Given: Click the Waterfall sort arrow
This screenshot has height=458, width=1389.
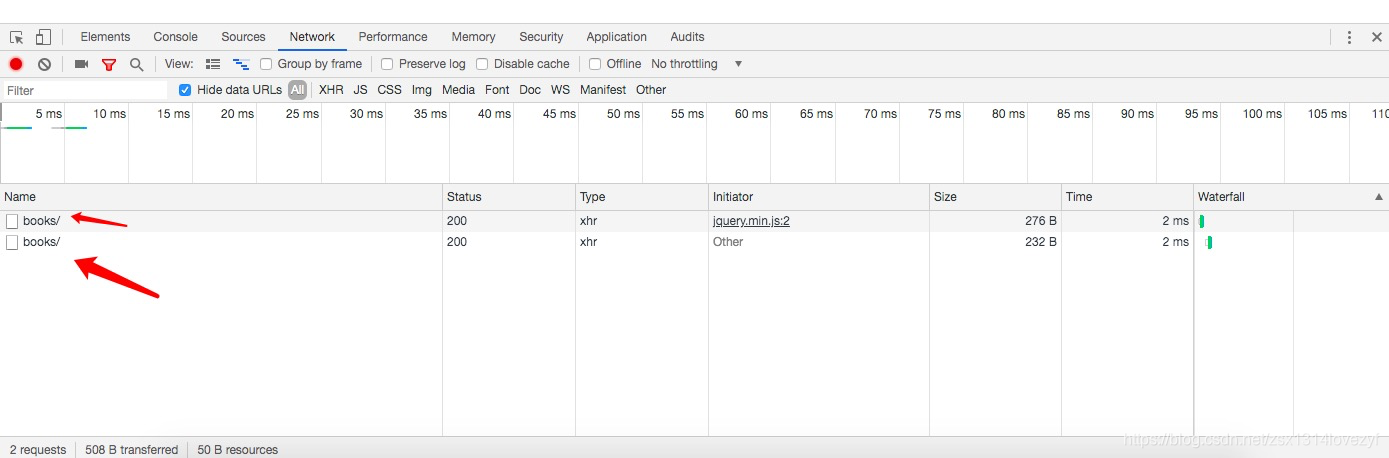Looking at the screenshot, I should point(1379,197).
